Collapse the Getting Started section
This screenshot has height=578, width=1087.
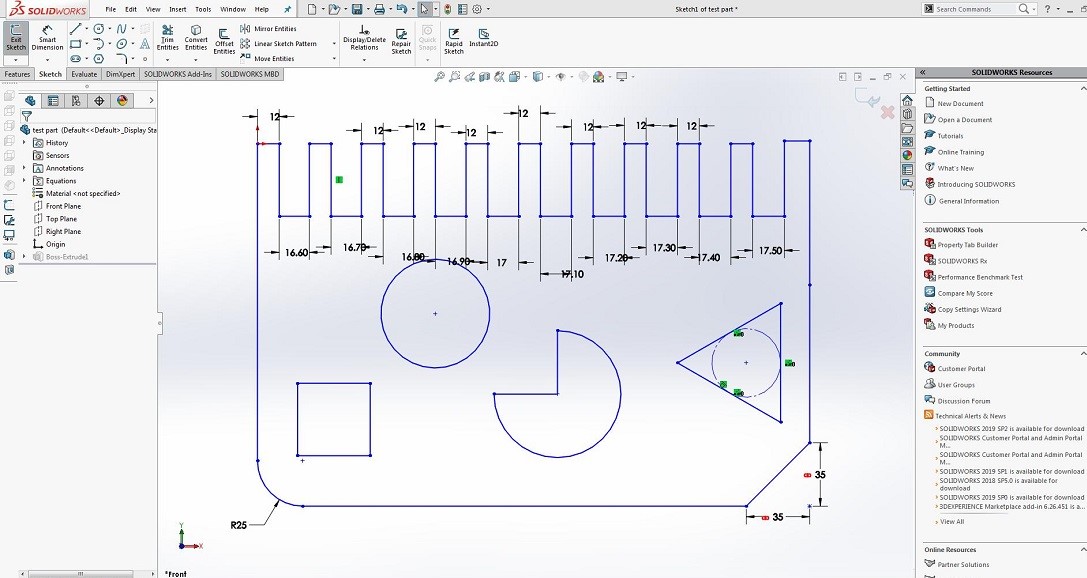1083,89
